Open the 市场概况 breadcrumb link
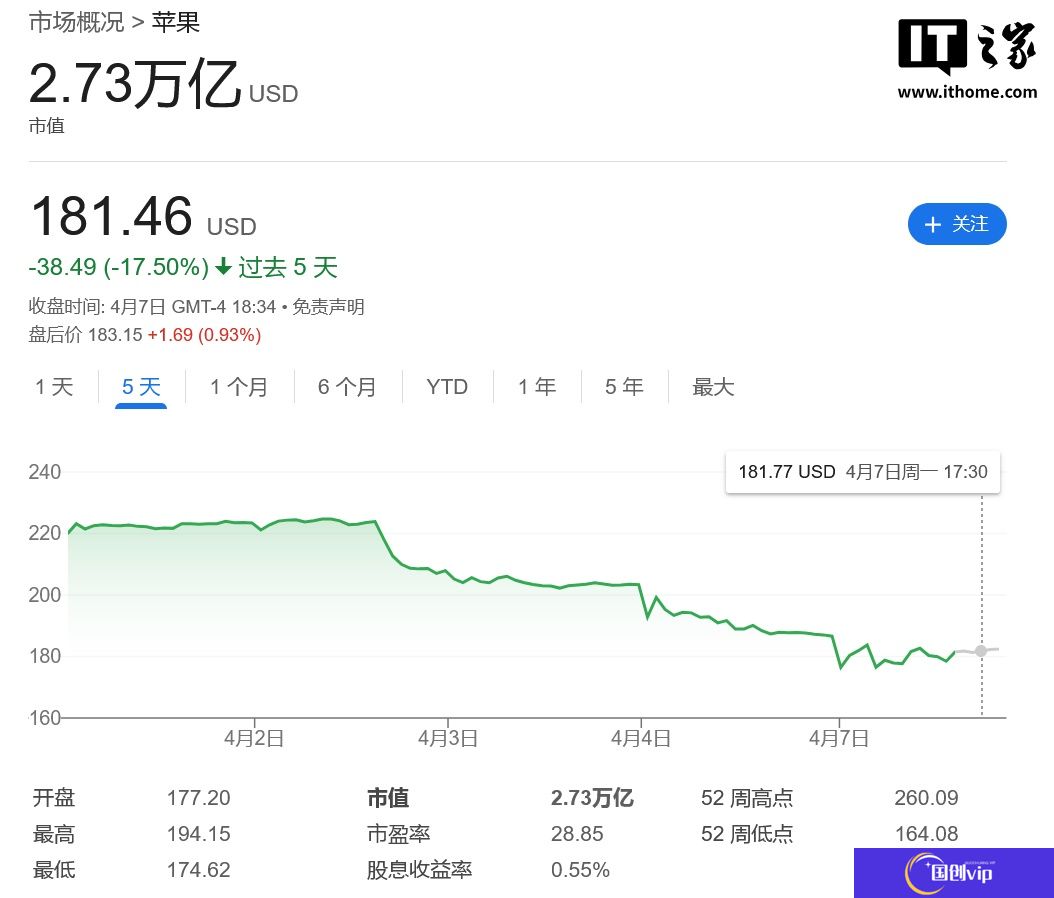 click(x=77, y=22)
